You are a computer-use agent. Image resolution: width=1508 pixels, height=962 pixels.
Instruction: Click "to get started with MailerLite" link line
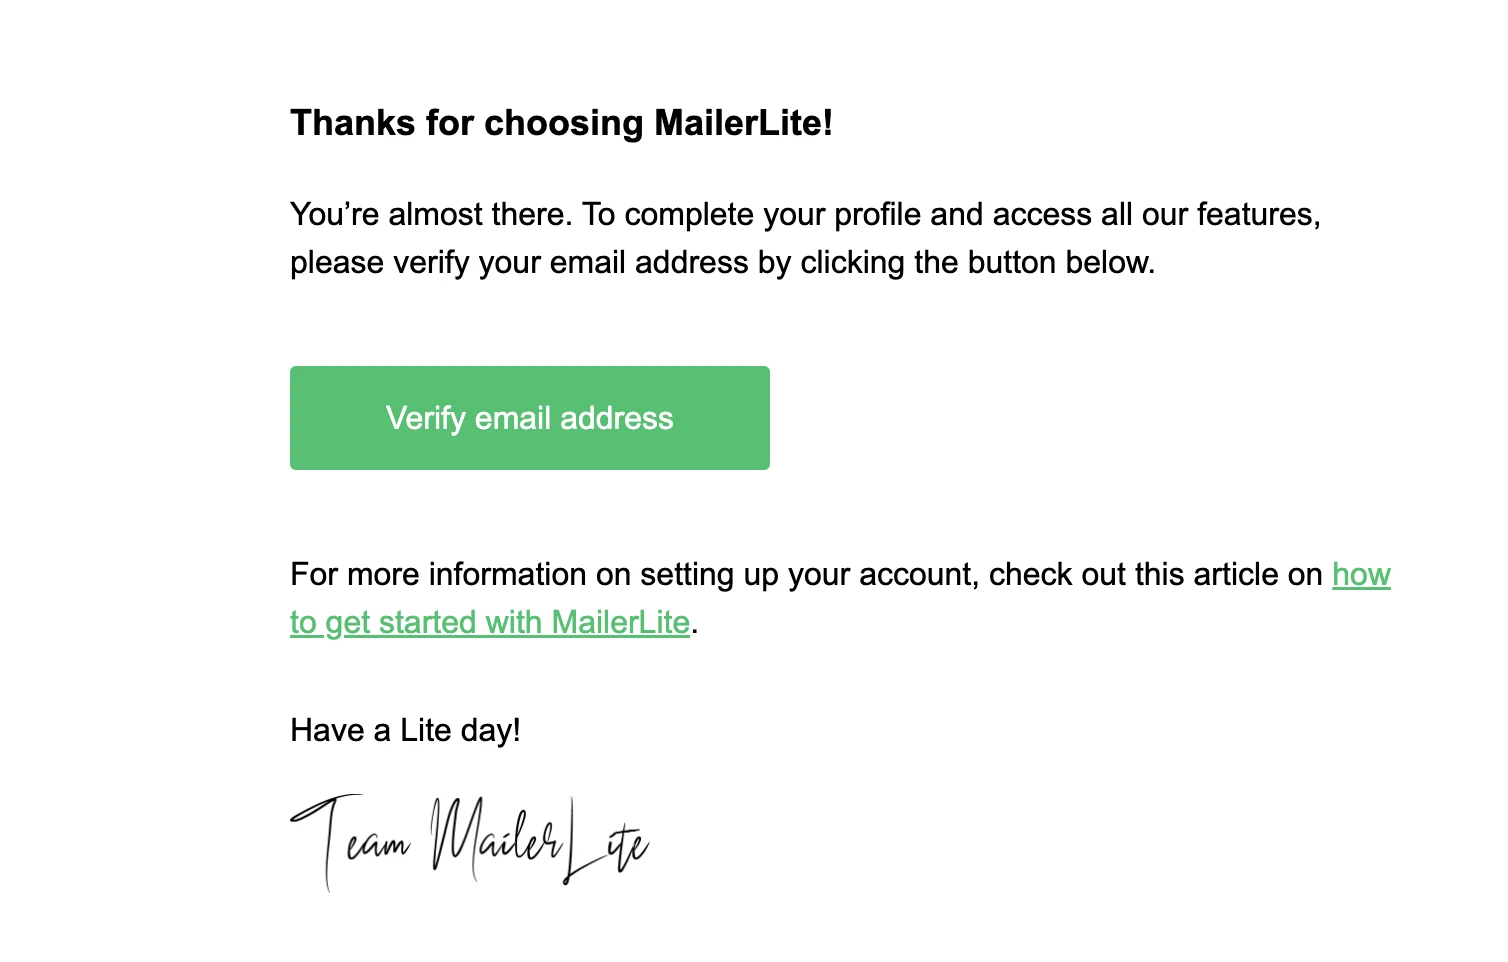click(x=490, y=623)
